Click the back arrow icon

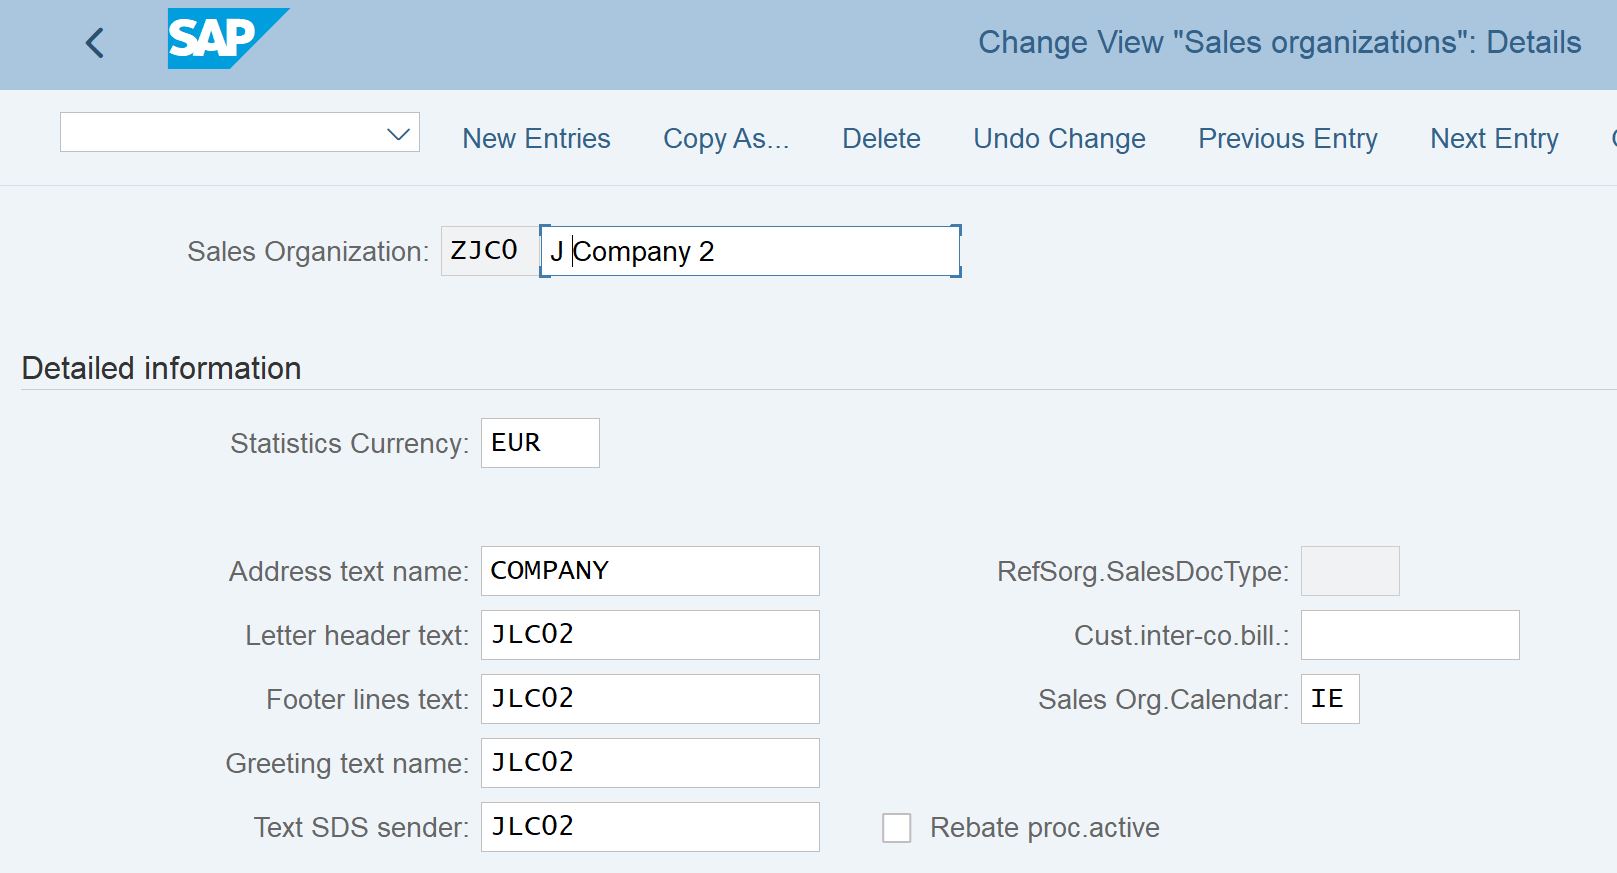(95, 43)
